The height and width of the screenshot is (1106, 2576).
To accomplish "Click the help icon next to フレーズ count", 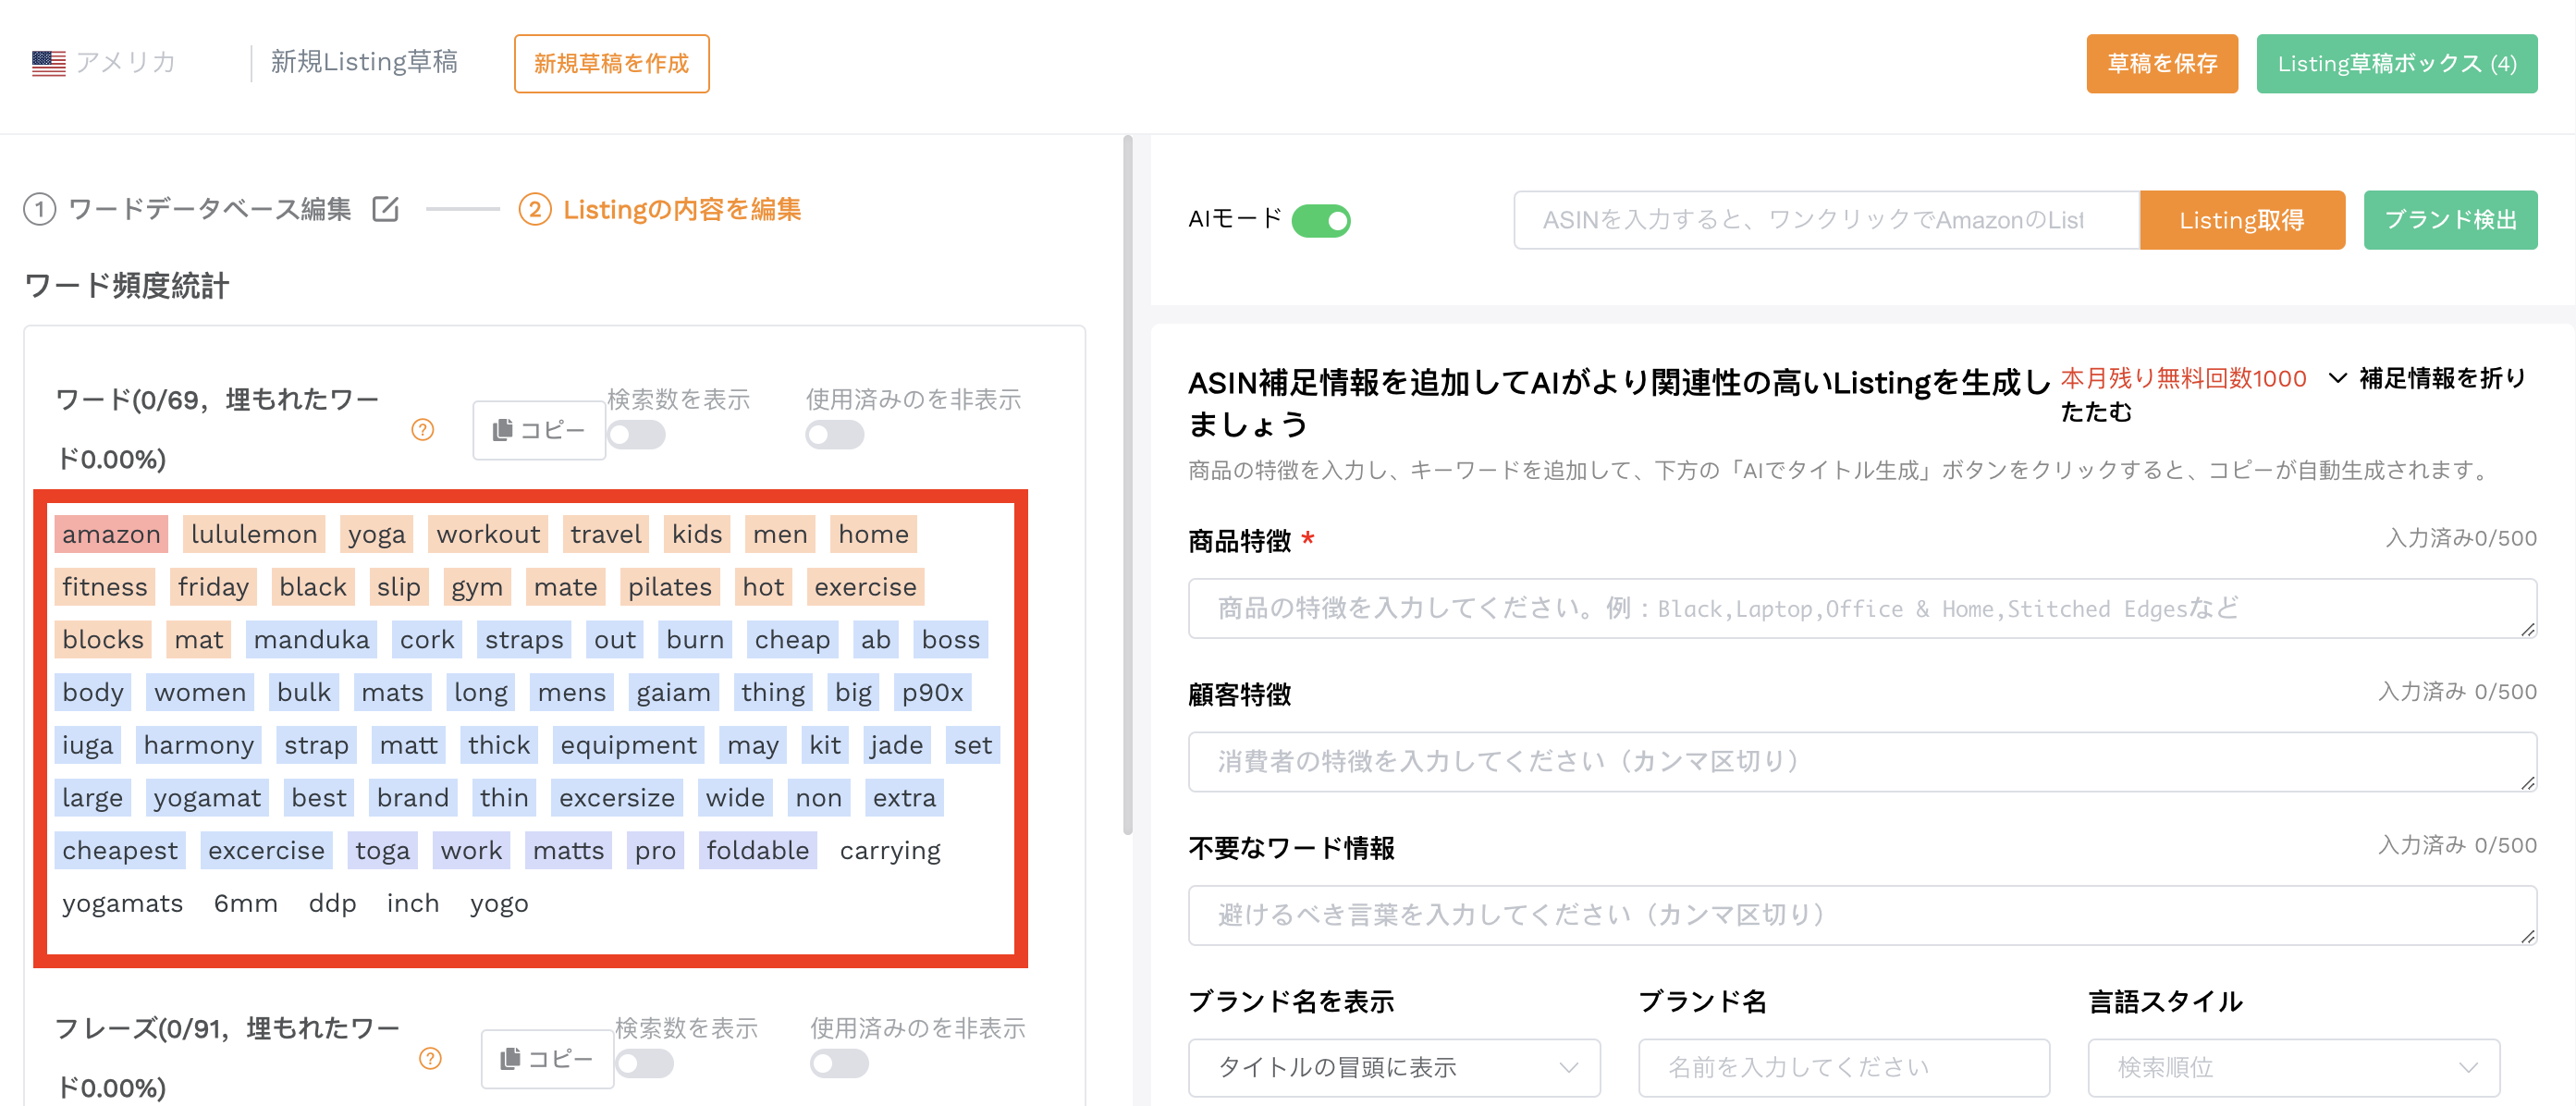I will 430,1059.
